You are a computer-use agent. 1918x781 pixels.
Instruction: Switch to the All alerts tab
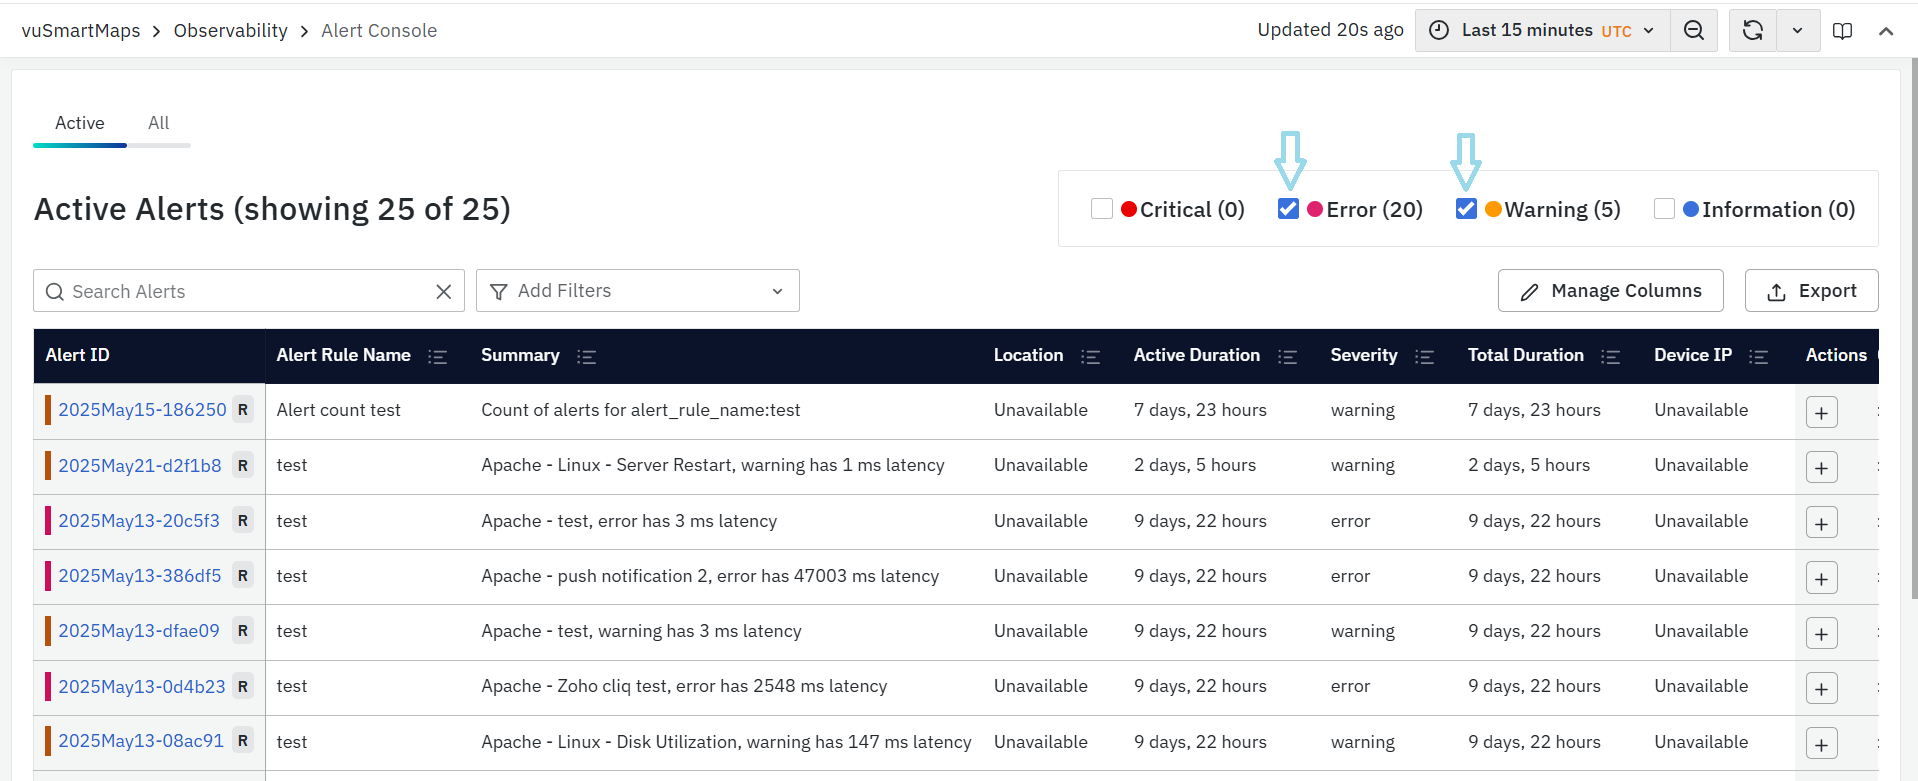click(x=158, y=123)
